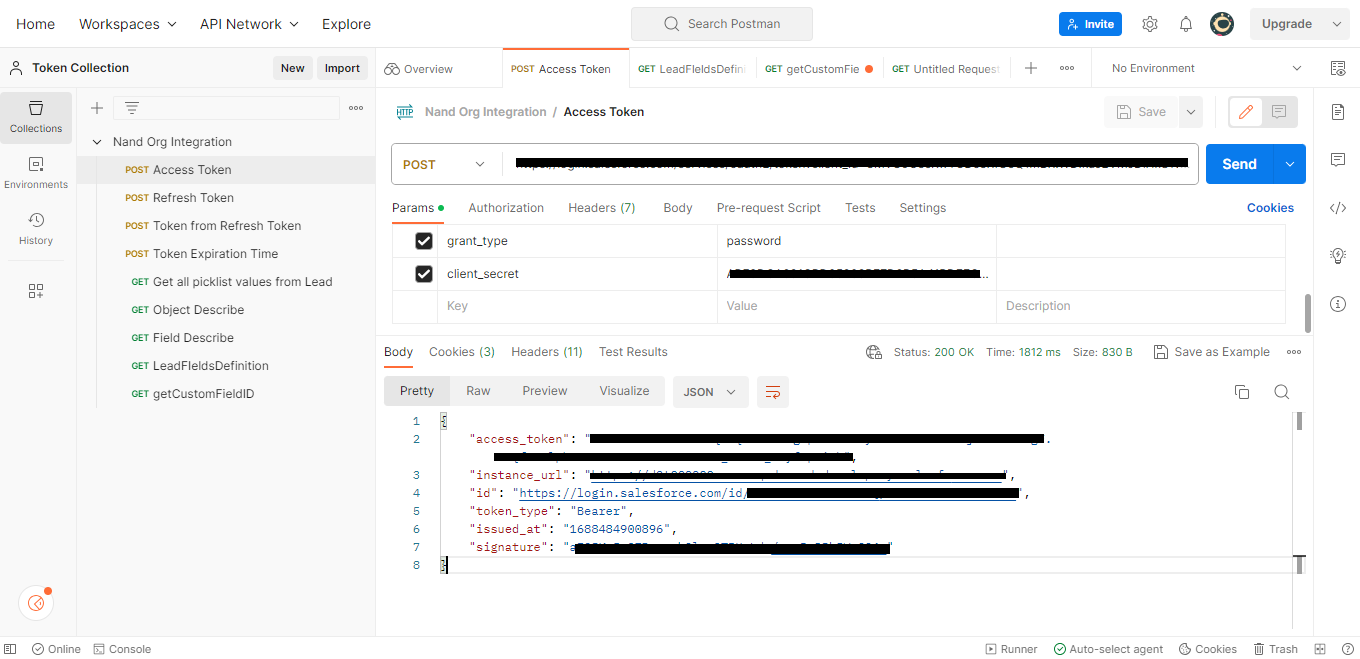The image size is (1360, 659).
Task: Open the configure workspace sidebar grid icon
Action: coord(36,291)
